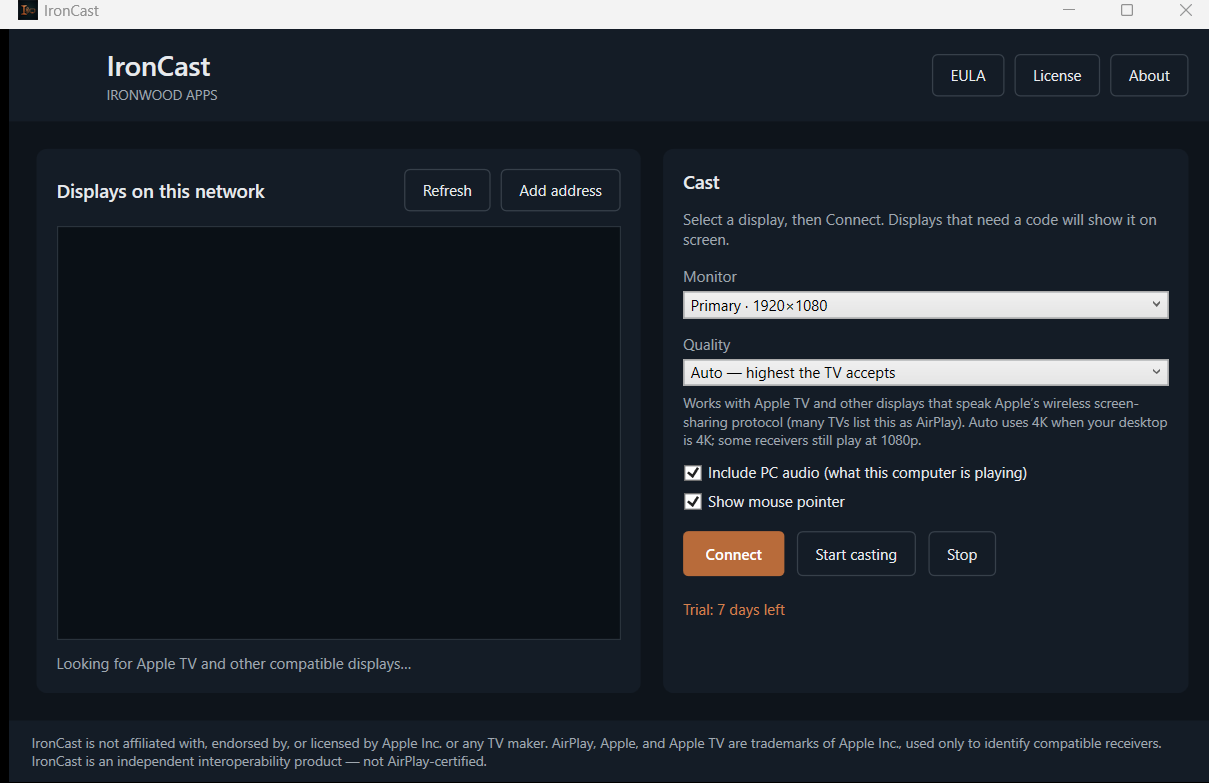Click the Add address button

[x=560, y=190]
